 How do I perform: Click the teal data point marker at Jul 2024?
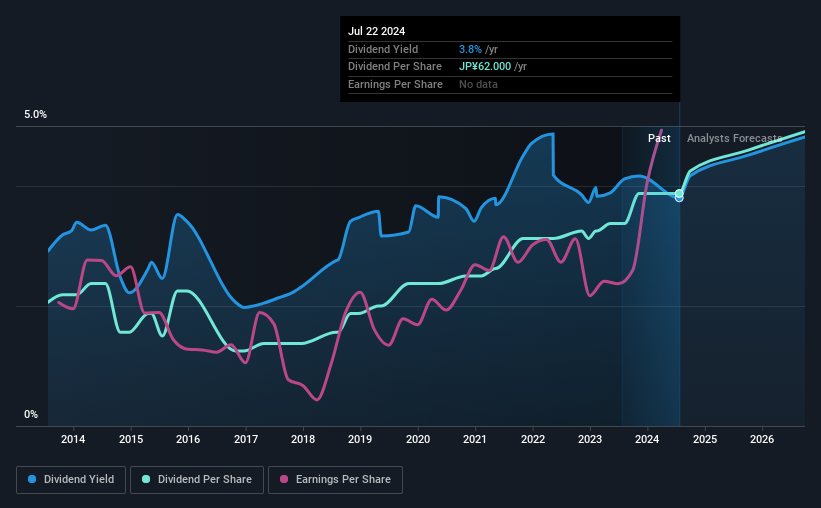[679, 194]
